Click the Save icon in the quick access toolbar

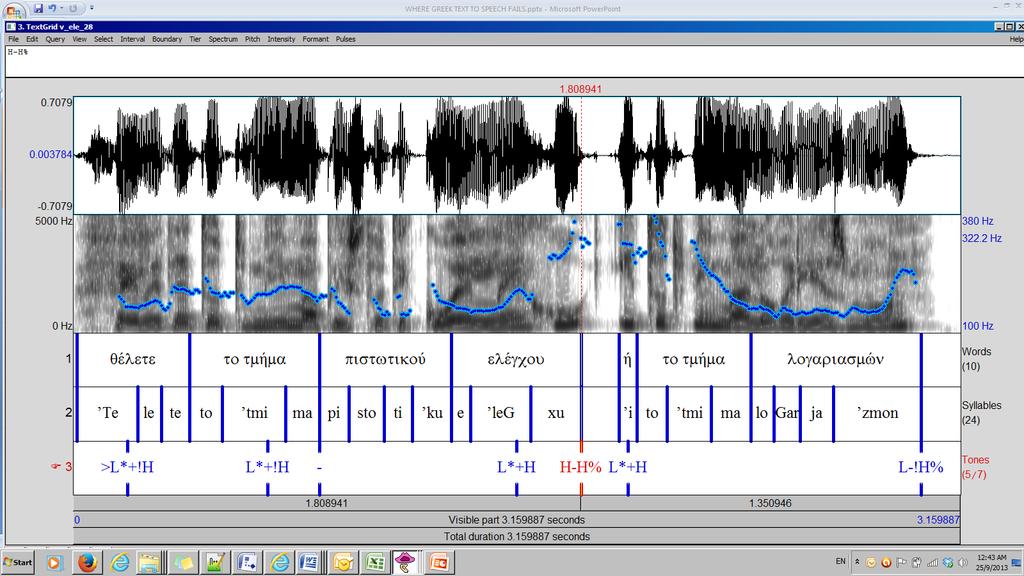tap(39, 8)
